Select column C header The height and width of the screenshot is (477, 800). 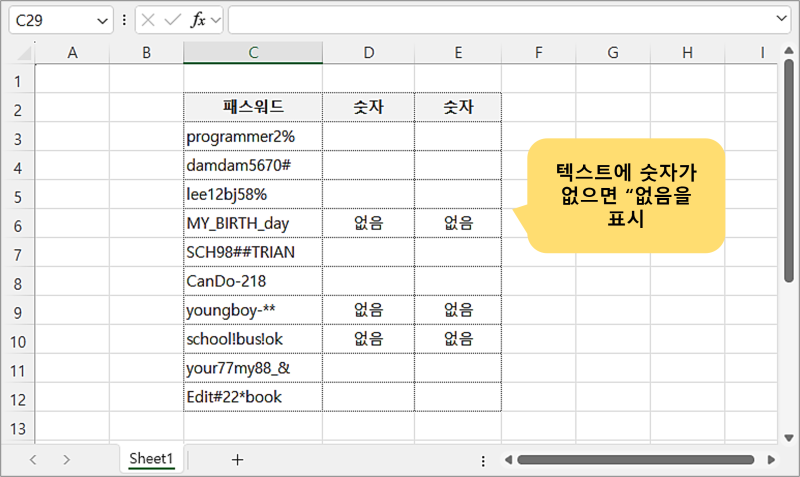253,52
